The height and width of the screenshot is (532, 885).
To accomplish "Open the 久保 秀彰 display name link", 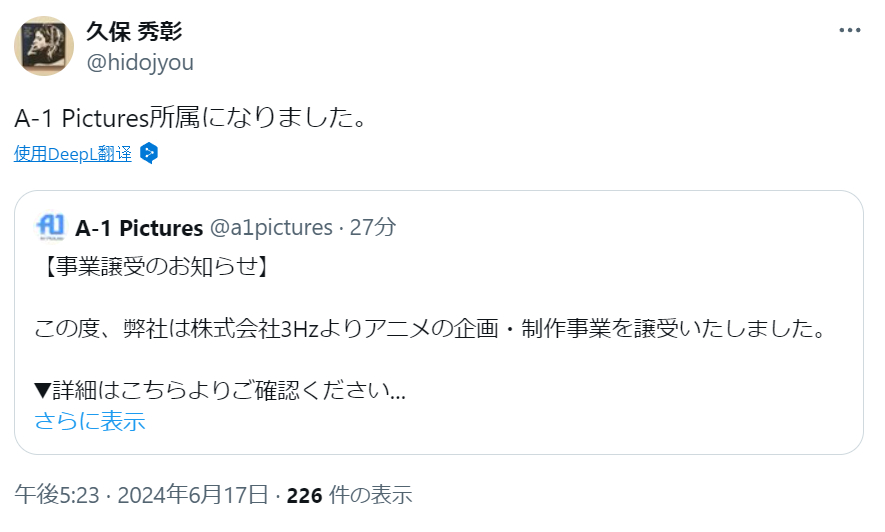I will 135,31.
